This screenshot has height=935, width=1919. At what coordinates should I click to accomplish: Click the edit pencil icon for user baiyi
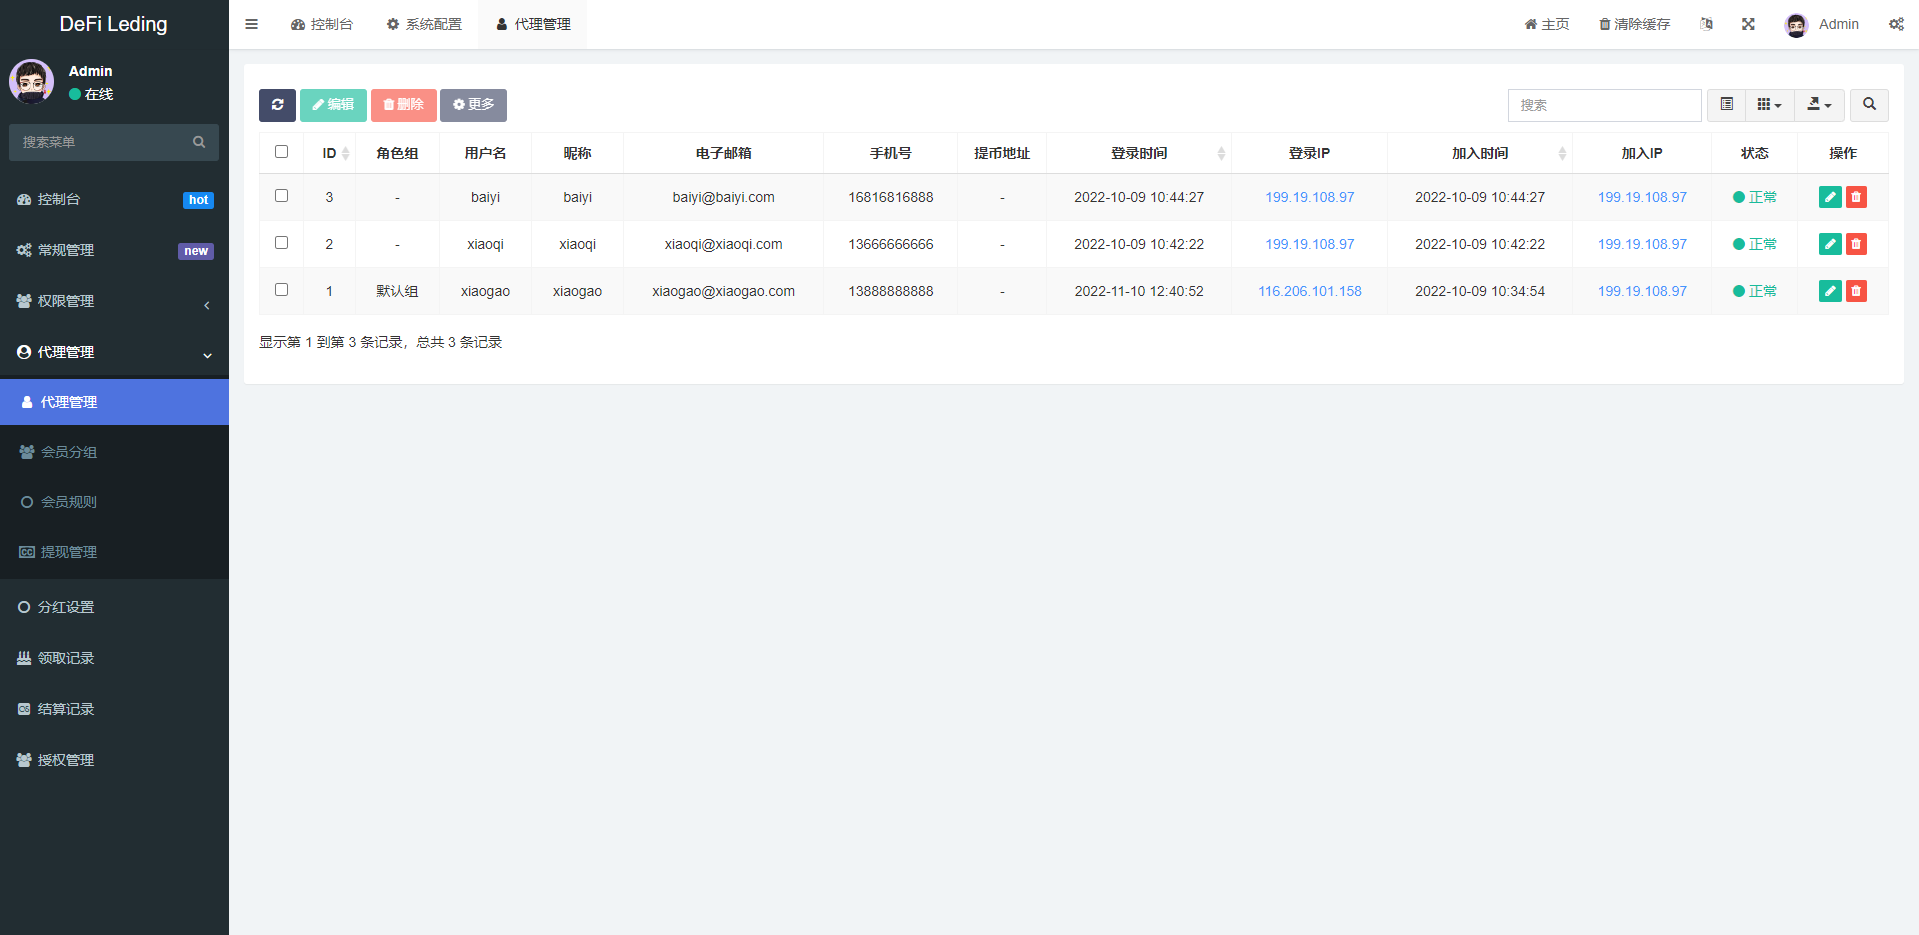(1829, 197)
